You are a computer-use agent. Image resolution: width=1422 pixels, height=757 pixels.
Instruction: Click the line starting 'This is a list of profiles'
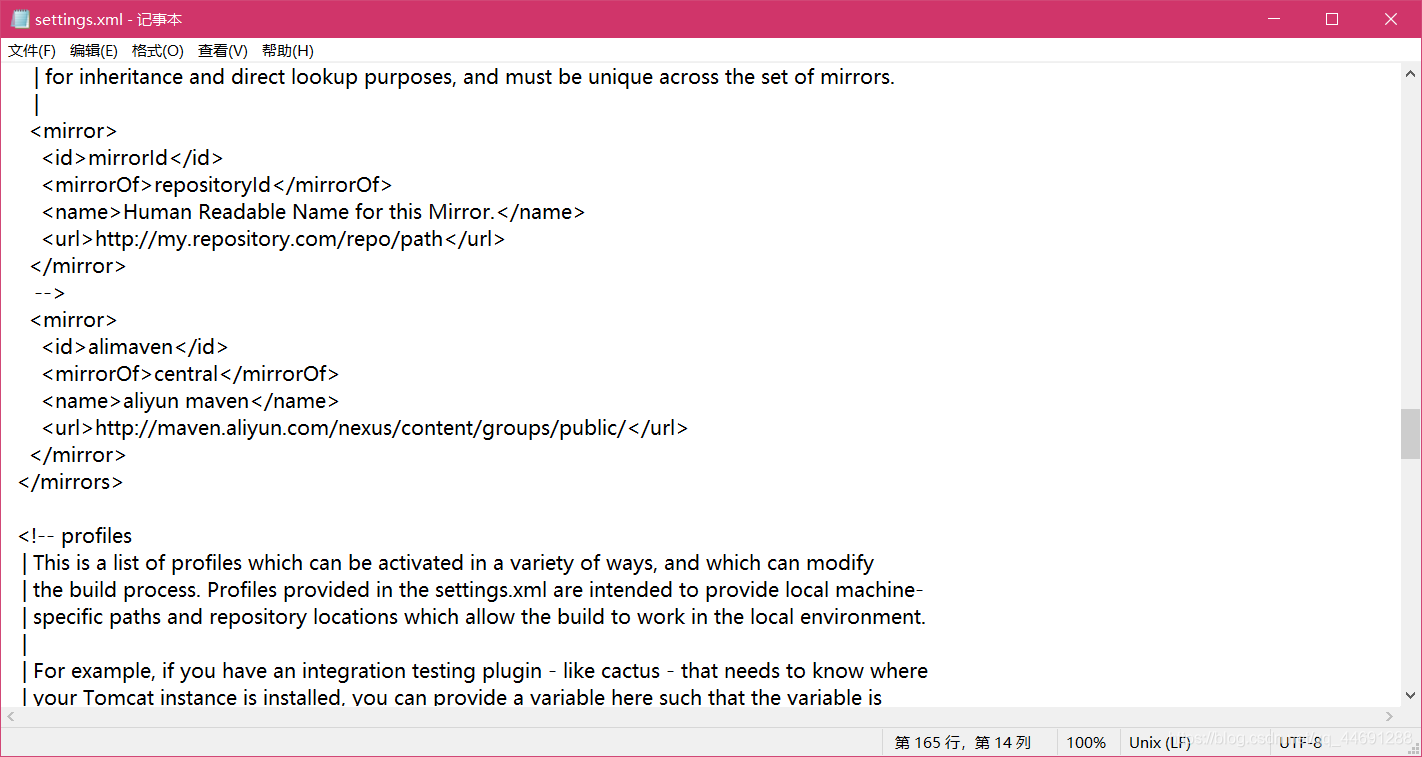tap(448, 563)
